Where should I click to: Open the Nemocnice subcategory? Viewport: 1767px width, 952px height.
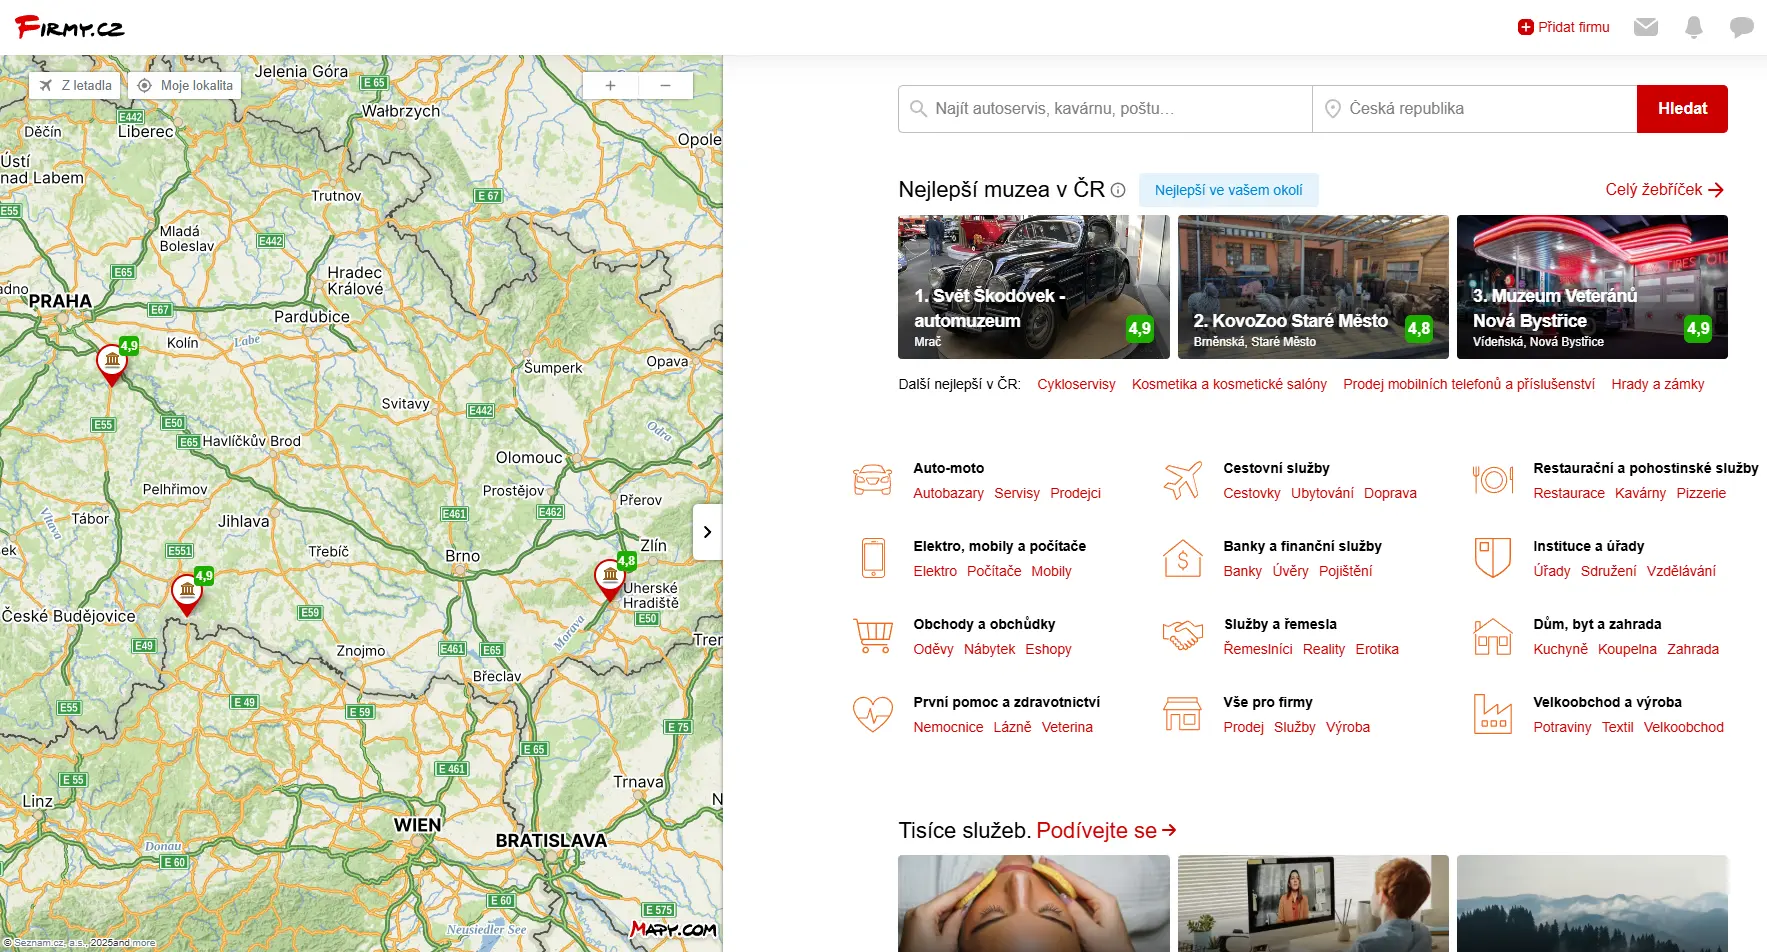(948, 727)
